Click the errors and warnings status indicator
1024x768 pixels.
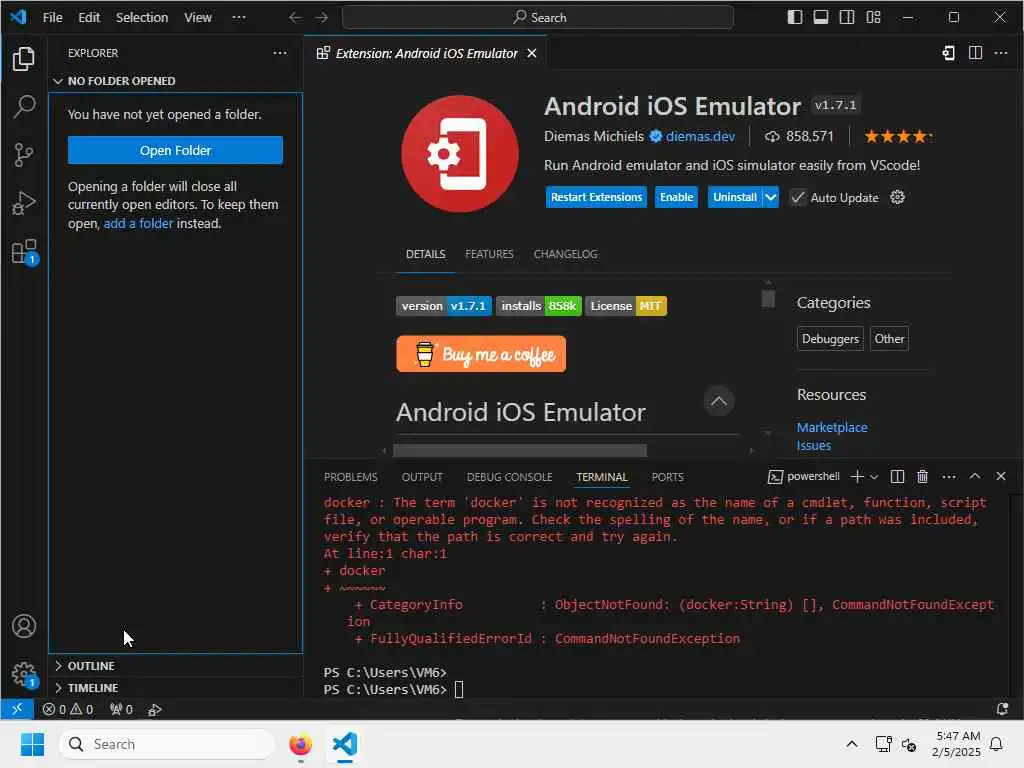(x=68, y=709)
